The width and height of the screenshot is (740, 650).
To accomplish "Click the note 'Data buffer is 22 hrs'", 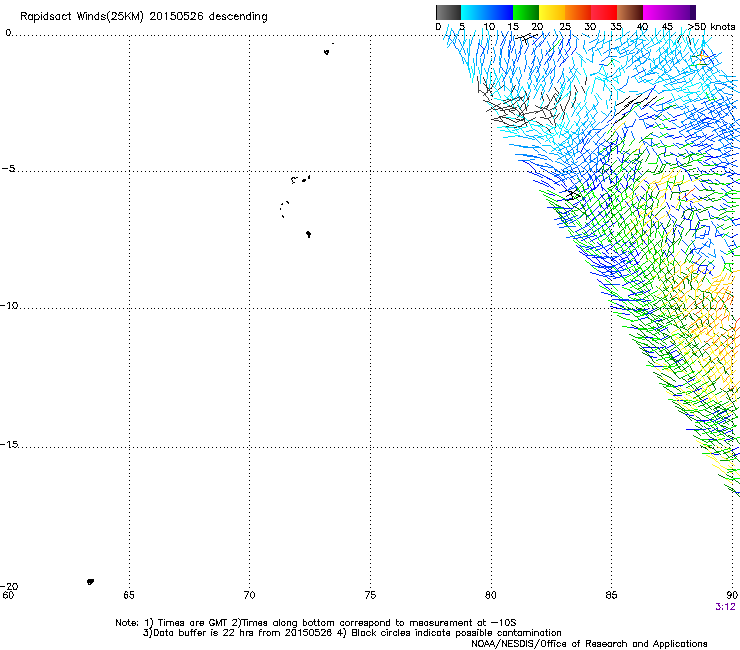I will [238, 633].
